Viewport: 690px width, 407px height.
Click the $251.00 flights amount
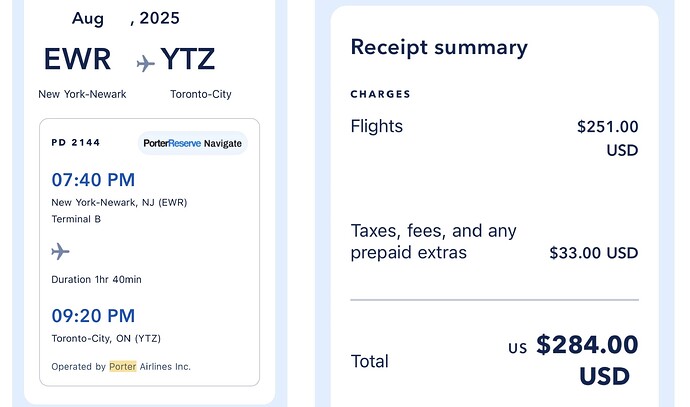(x=607, y=127)
